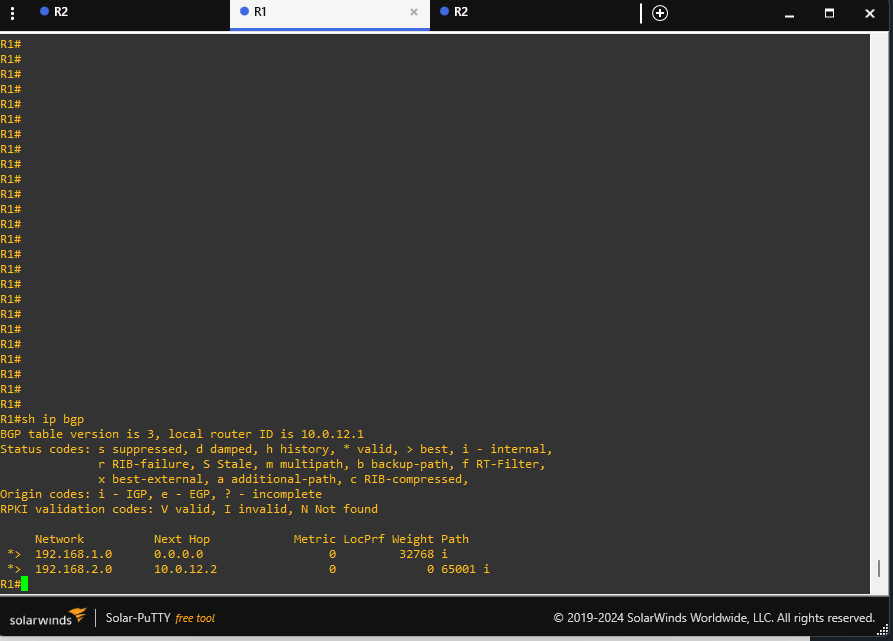The height and width of the screenshot is (641, 893).
Task: Click the 'BGP table version' line
Action: coord(182,434)
